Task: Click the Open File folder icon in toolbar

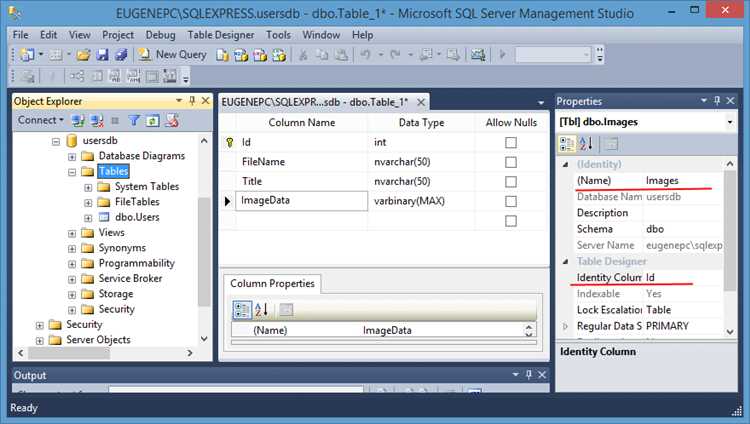Action: click(83, 55)
